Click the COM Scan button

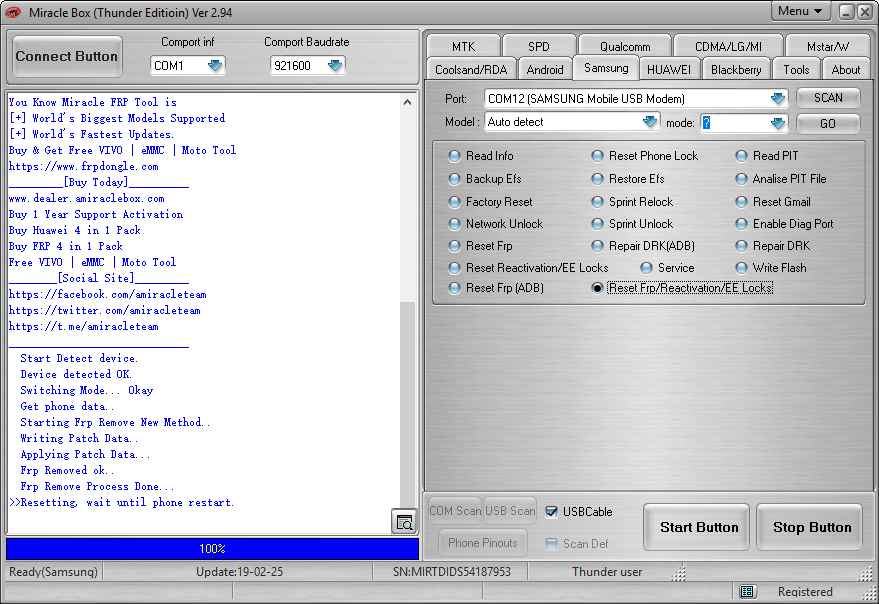[455, 511]
